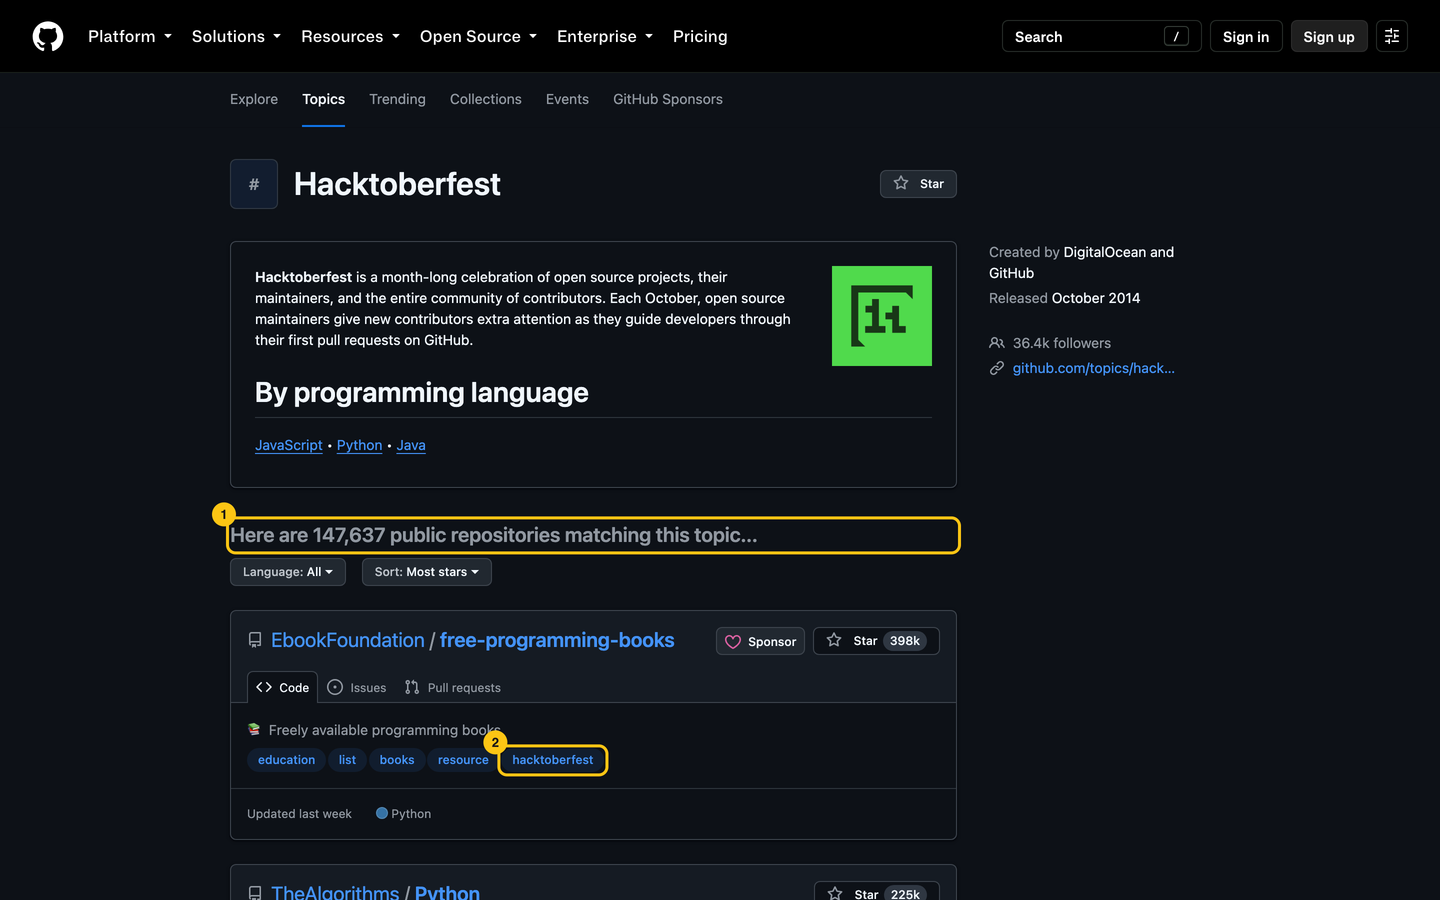Click the Sign up button
Image resolution: width=1440 pixels, height=900 pixels.
click(x=1329, y=36)
